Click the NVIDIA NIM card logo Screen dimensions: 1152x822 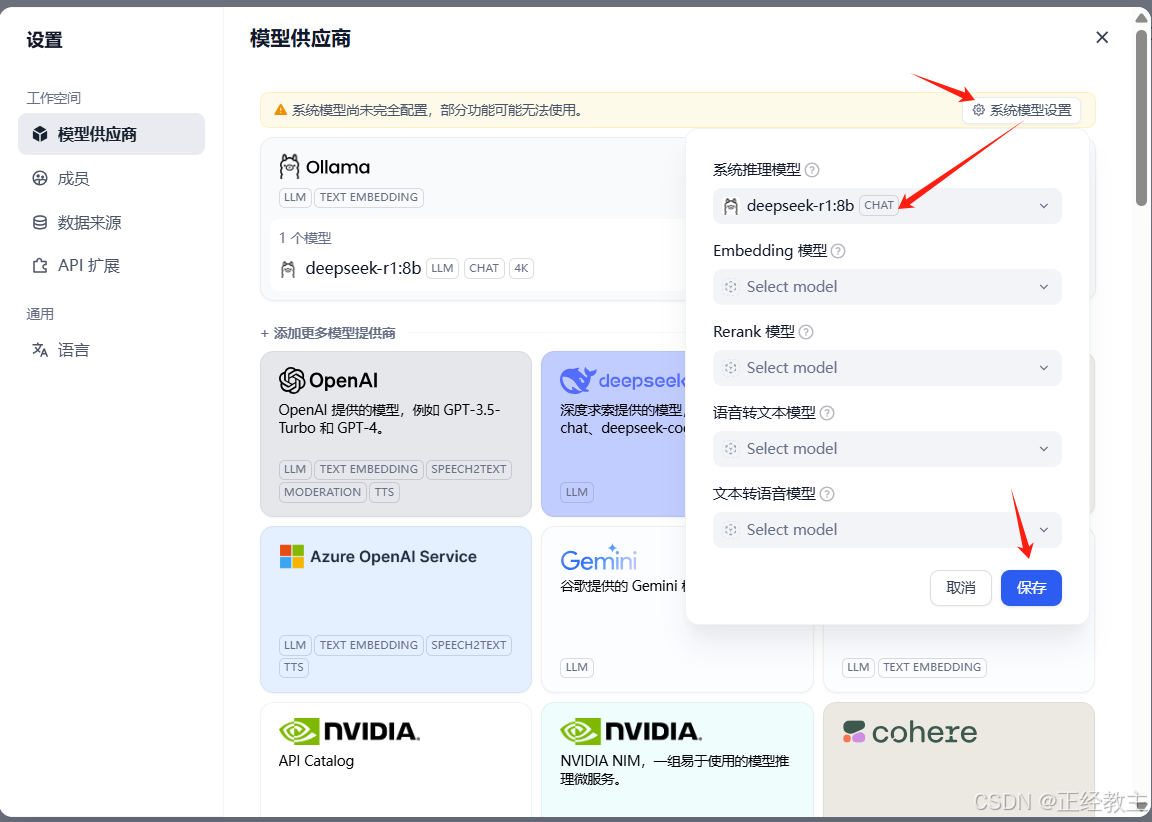[x=630, y=732]
